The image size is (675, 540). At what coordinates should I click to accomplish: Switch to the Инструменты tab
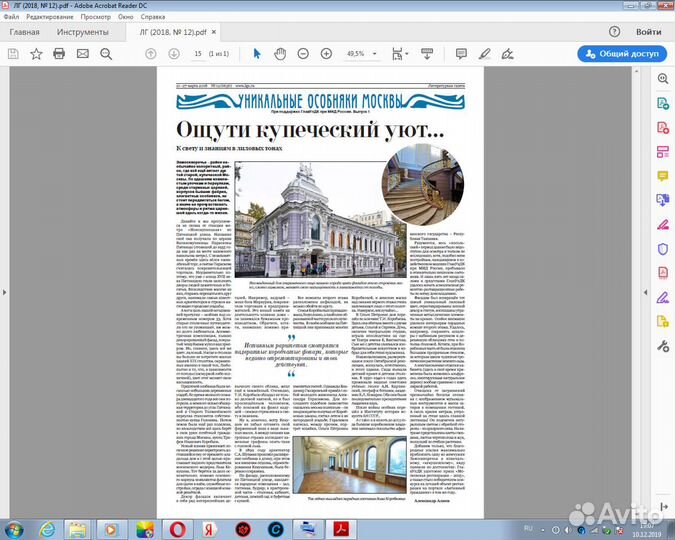point(82,32)
